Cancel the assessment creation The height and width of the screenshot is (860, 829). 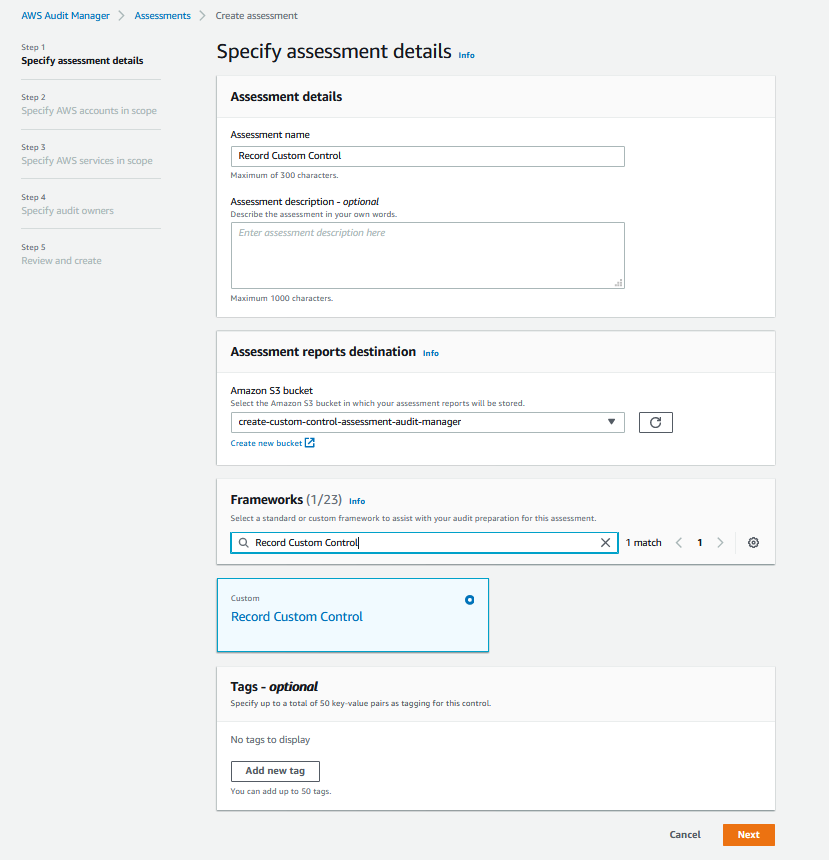(x=685, y=834)
